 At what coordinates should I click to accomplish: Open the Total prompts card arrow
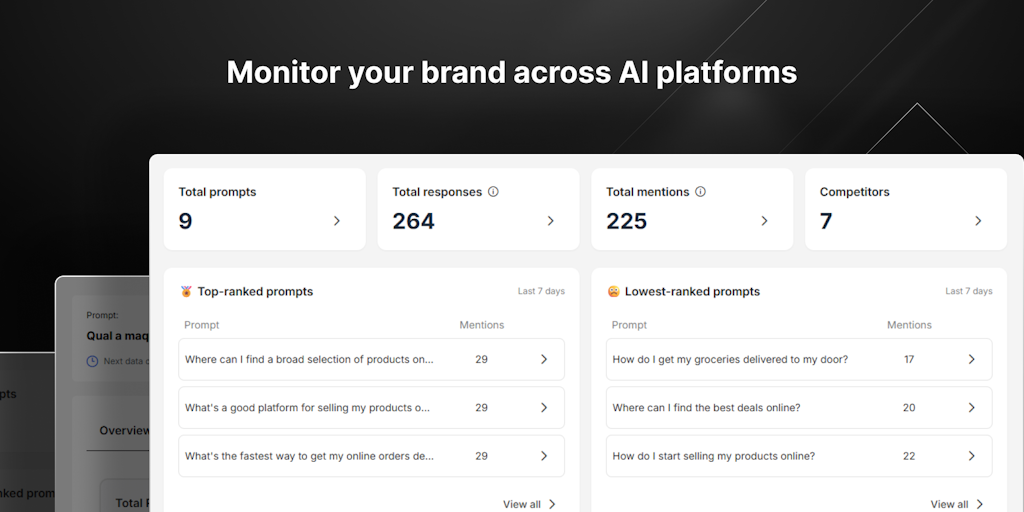pyautogui.click(x=337, y=221)
